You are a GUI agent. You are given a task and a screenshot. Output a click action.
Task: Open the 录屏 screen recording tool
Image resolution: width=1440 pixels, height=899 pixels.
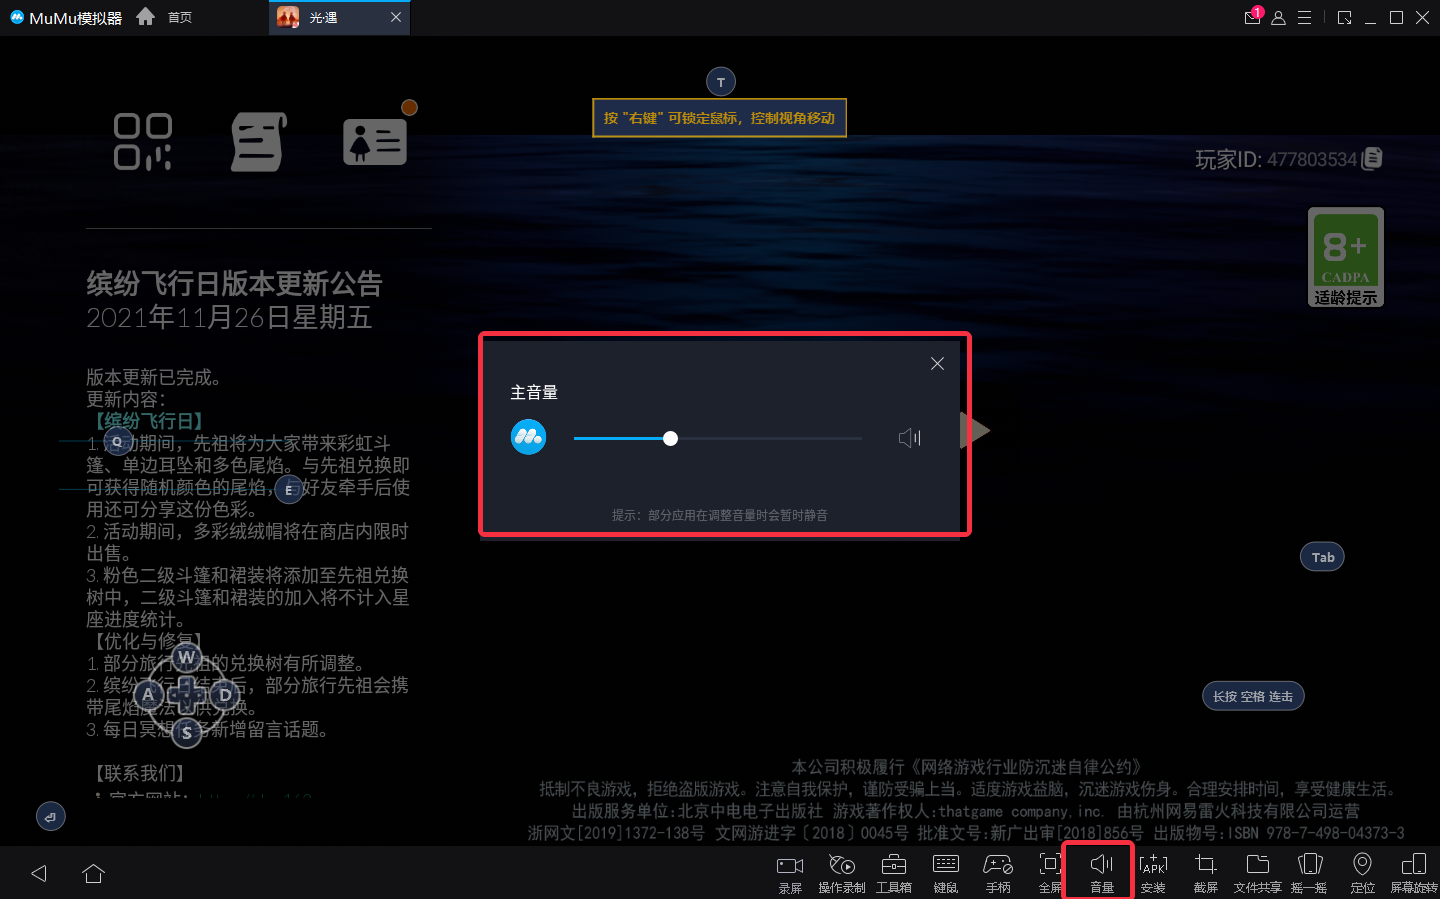click(790, 872)
